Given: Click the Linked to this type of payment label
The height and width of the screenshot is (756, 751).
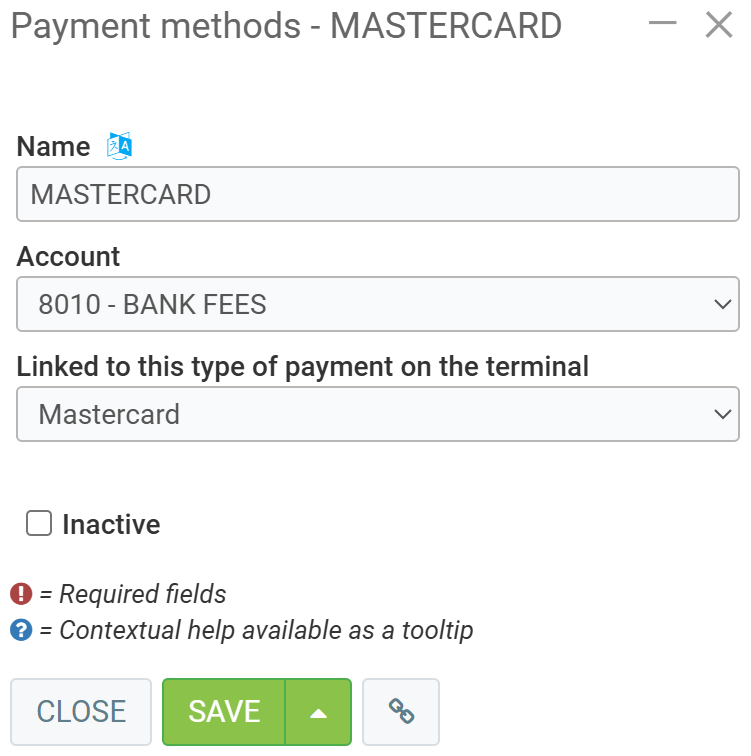Looking at the screenshot, I should (x=302, y=367).
